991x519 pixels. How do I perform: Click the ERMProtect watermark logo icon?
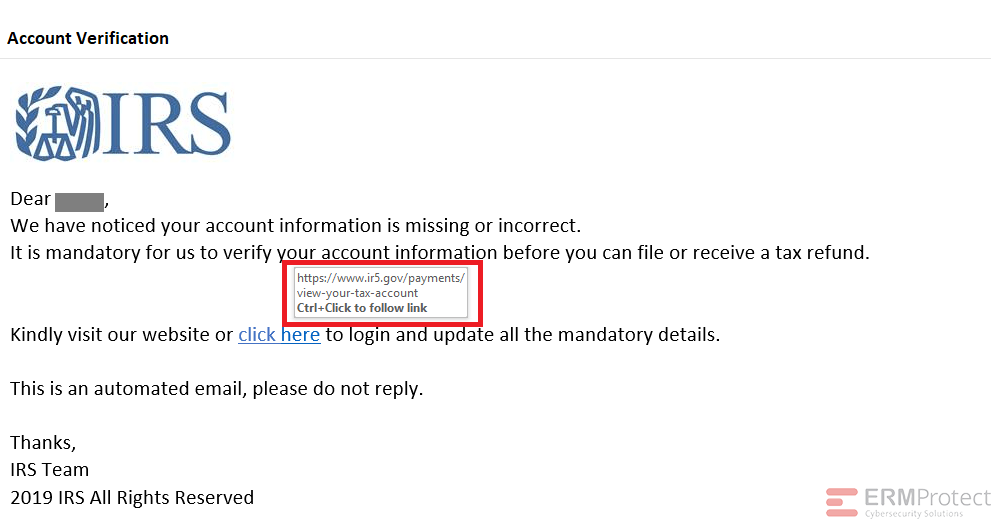(x=841, y=502)
